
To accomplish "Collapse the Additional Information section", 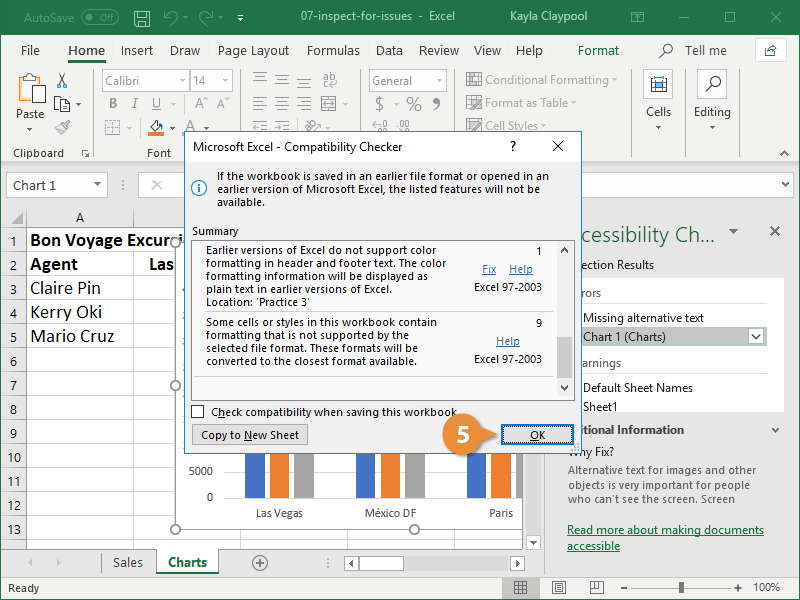I will [x=775, y=430].
